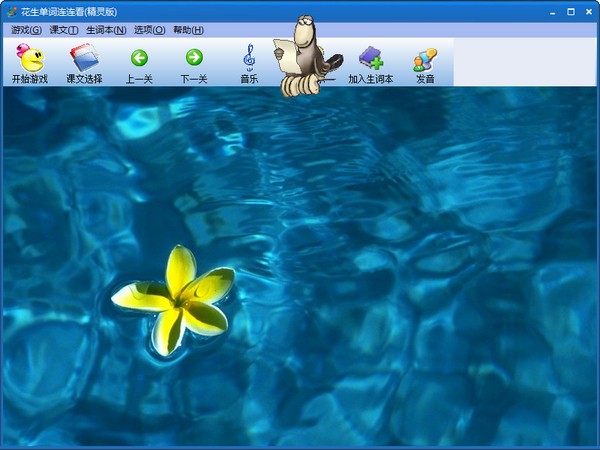Toggle the 音乐 music icon

coord(249,62)
